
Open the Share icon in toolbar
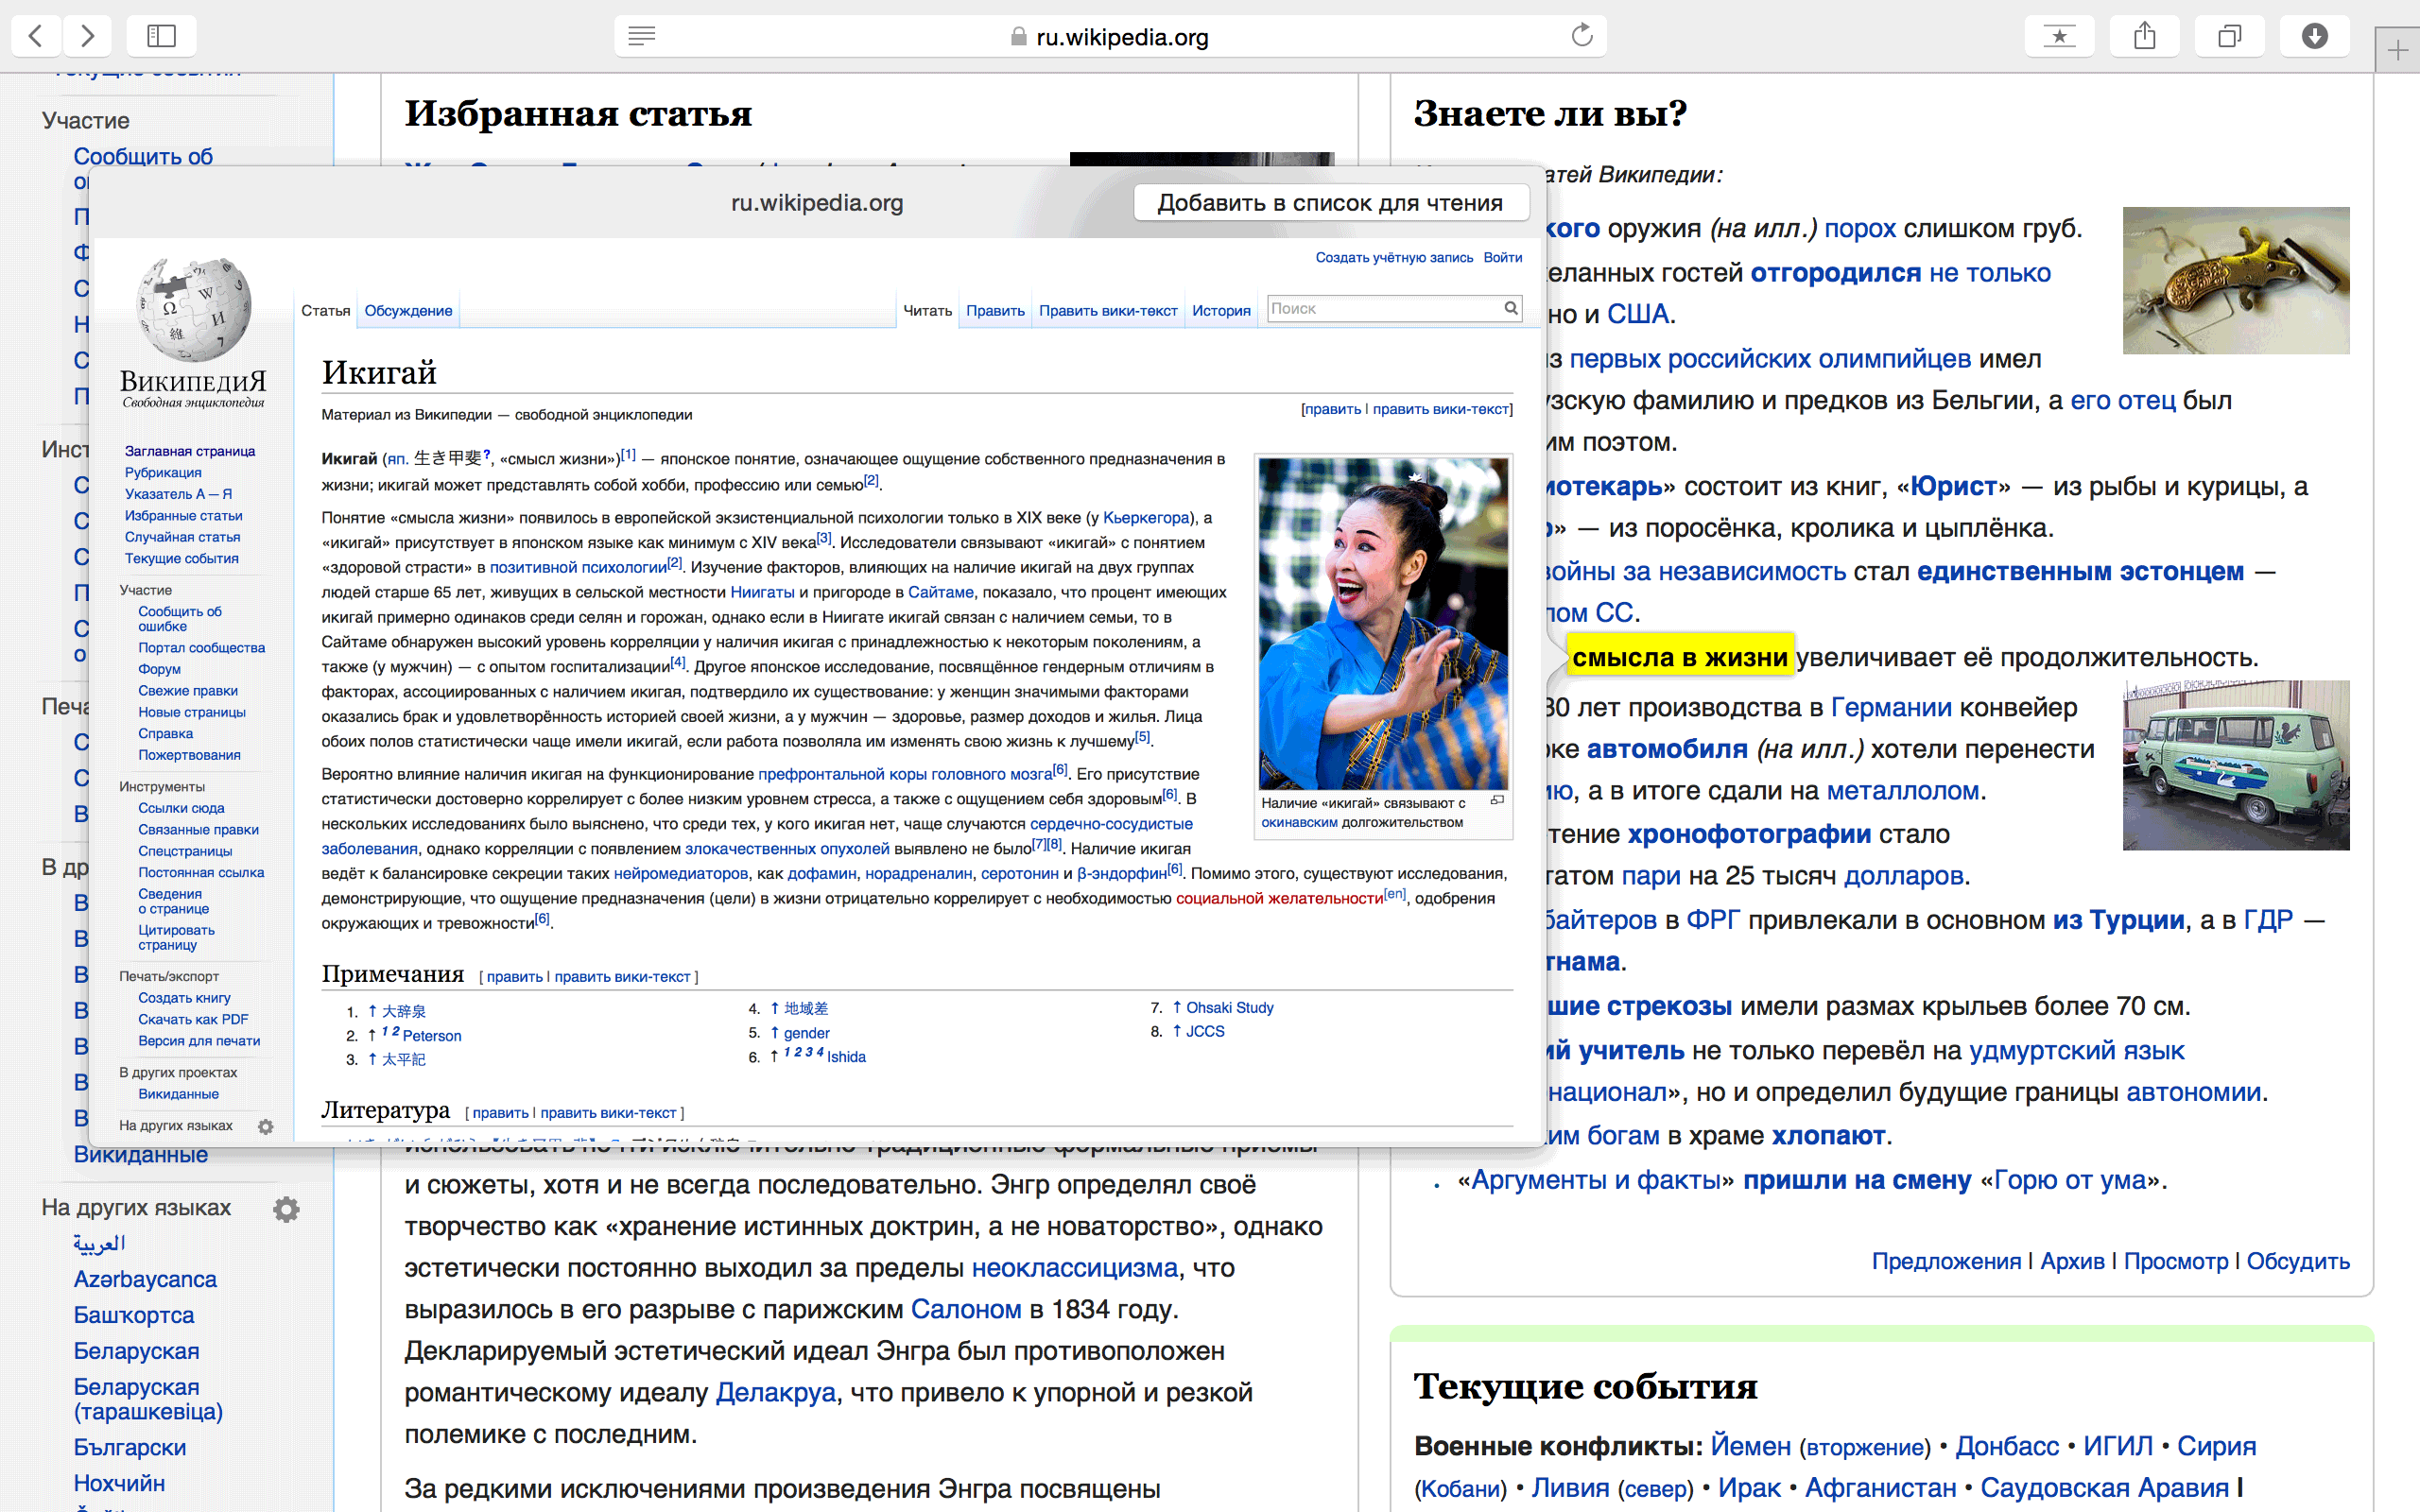(2144, 36)
